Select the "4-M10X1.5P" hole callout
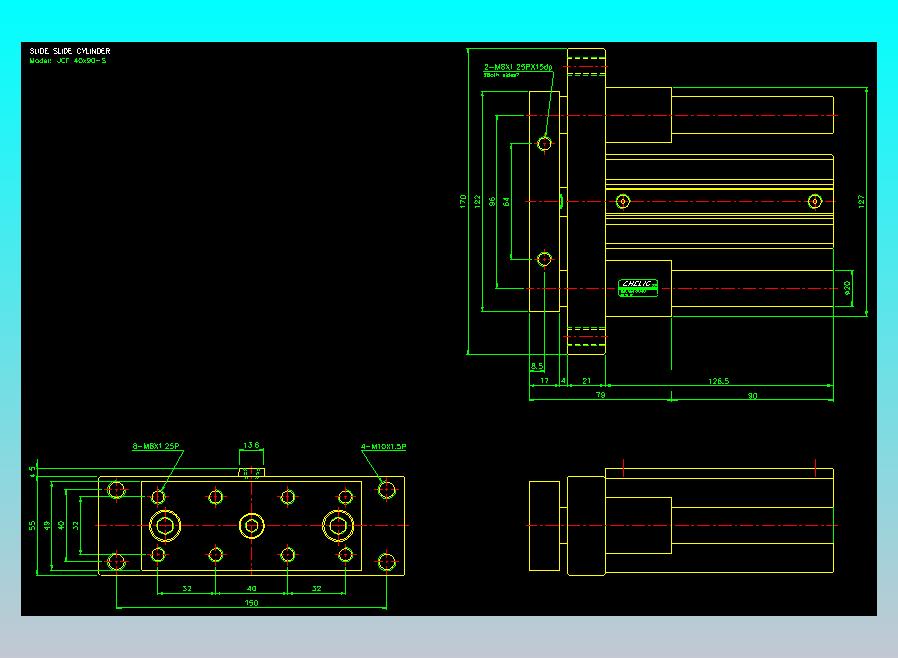Viewport: 898px width, 658px height. tap(384, 447)
